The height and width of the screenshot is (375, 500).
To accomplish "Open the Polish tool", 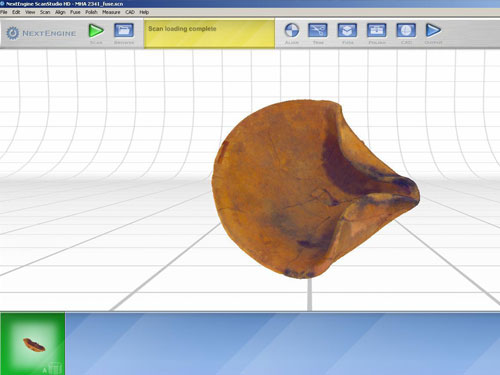I will click(377, 30).
